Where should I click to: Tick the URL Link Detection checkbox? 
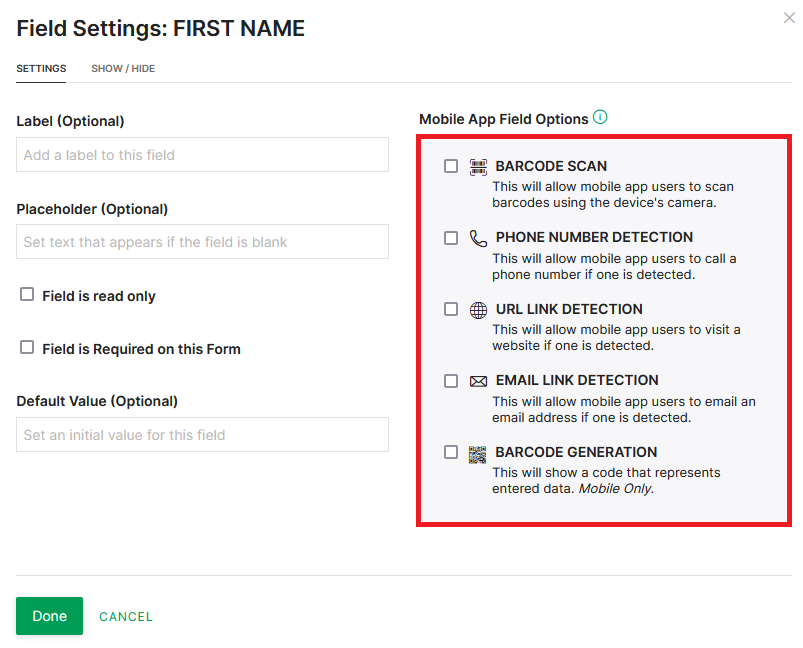coord(451,309)
